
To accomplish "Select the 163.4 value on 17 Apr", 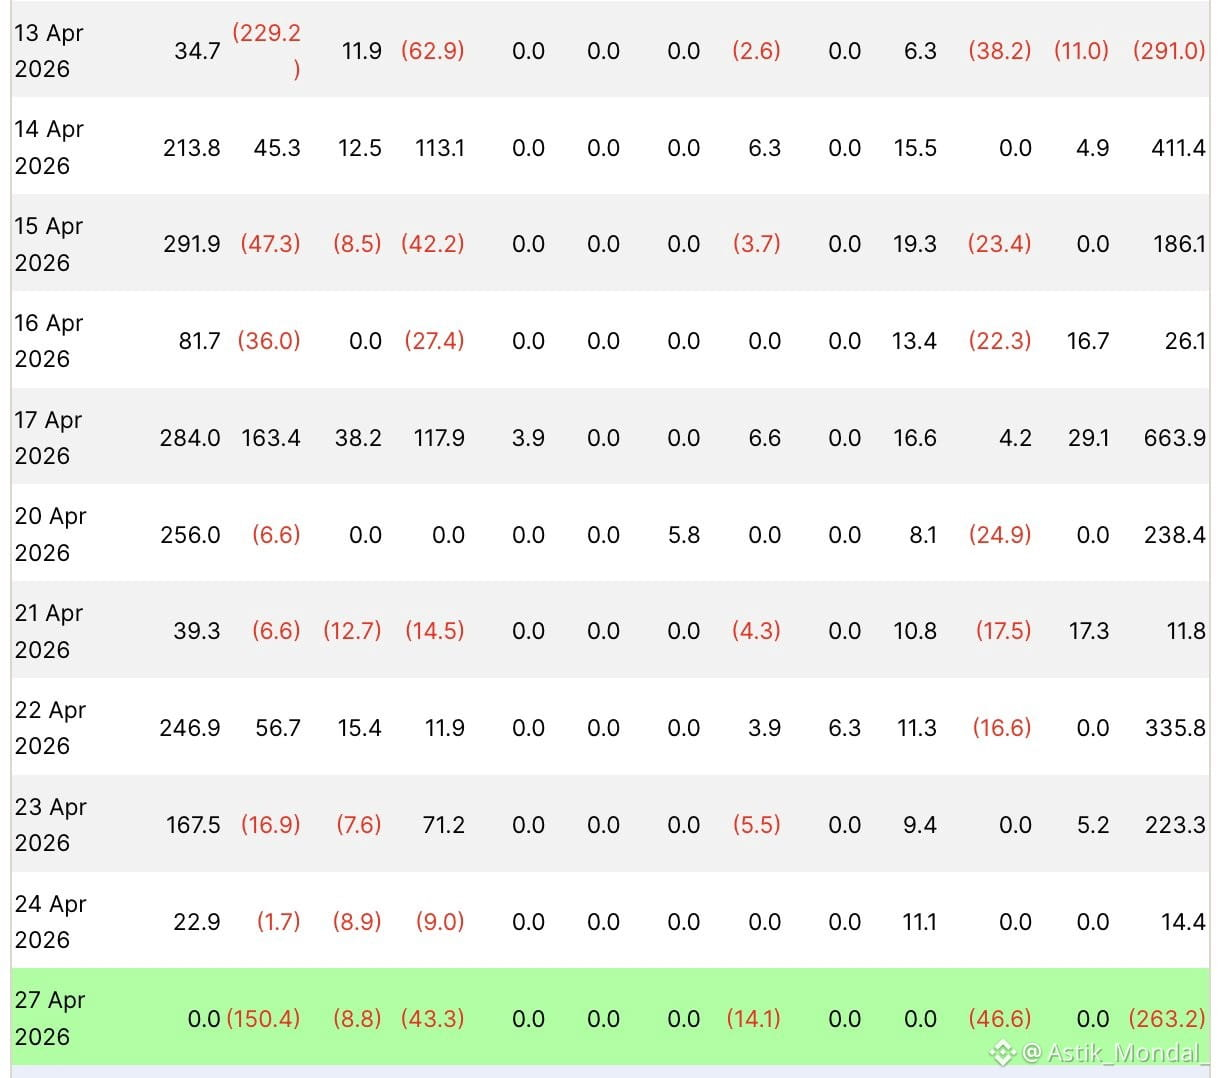I will [x=271, y=438].
